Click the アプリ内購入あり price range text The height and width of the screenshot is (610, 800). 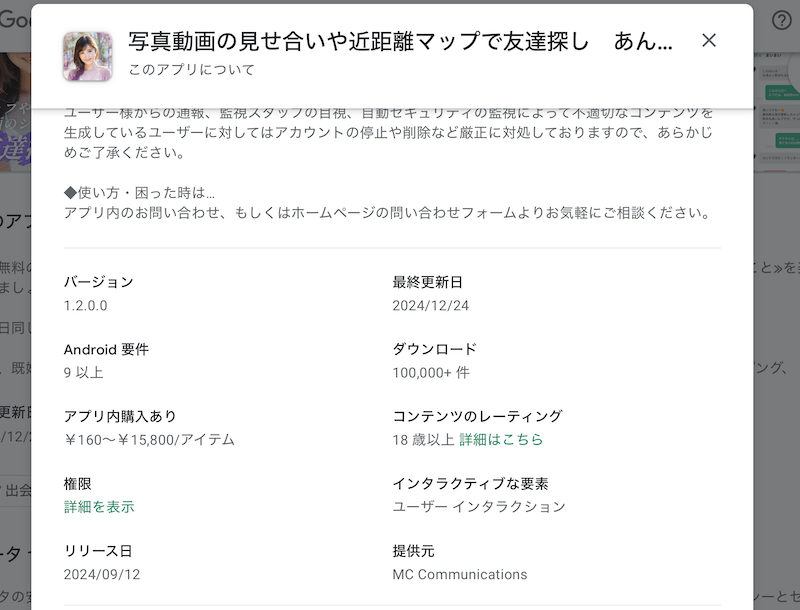tap(149, 439)
